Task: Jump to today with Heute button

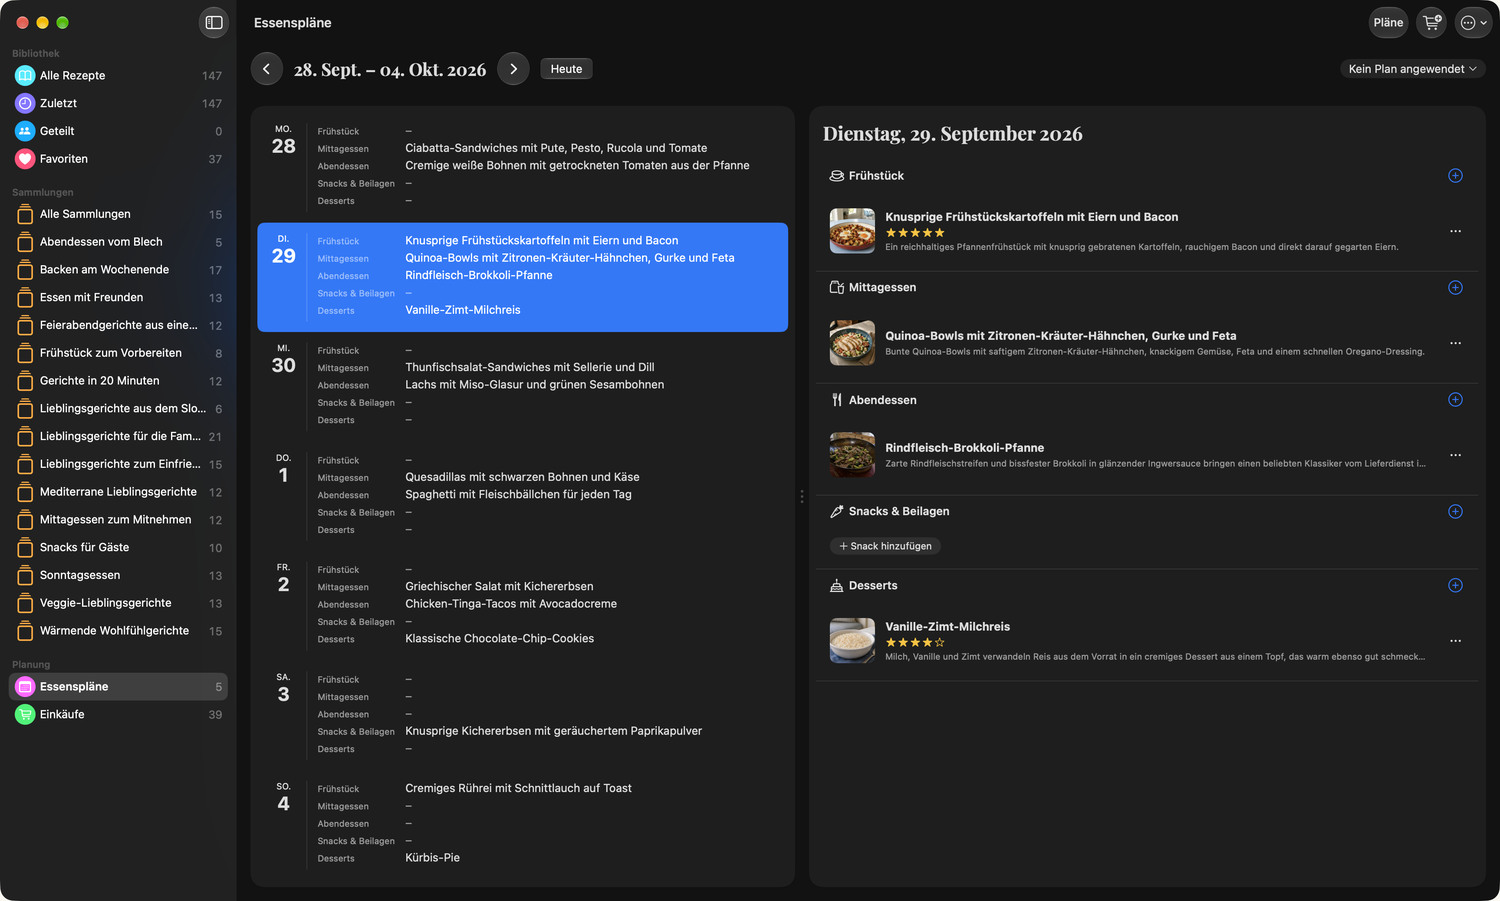Action: 566,69
